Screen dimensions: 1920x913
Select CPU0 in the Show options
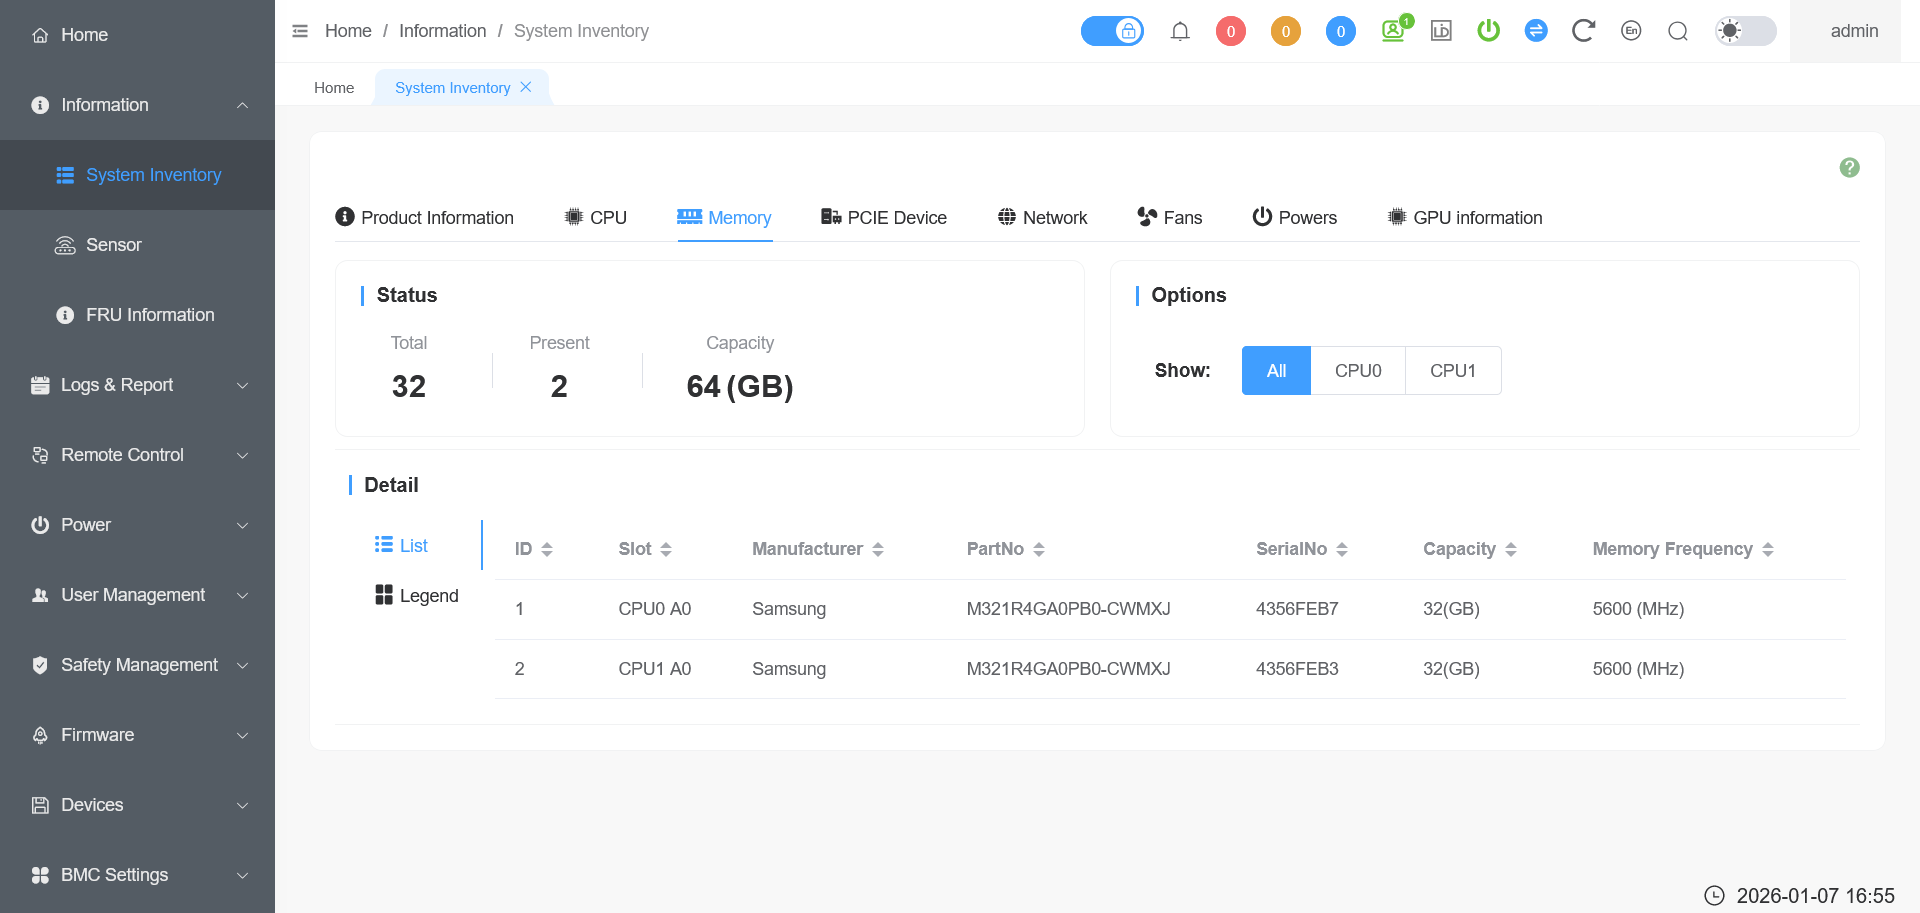[x=1357, y=371]
